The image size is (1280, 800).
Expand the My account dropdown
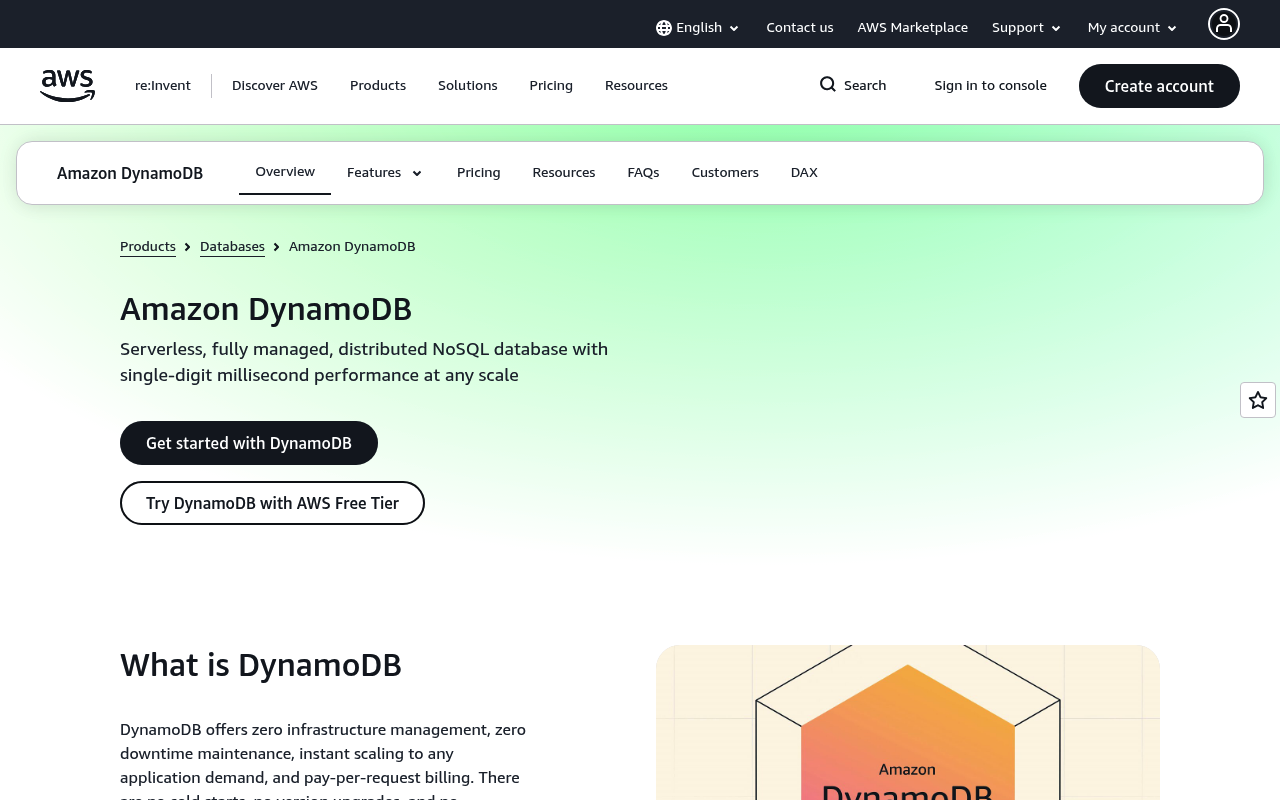[1133, 28]
